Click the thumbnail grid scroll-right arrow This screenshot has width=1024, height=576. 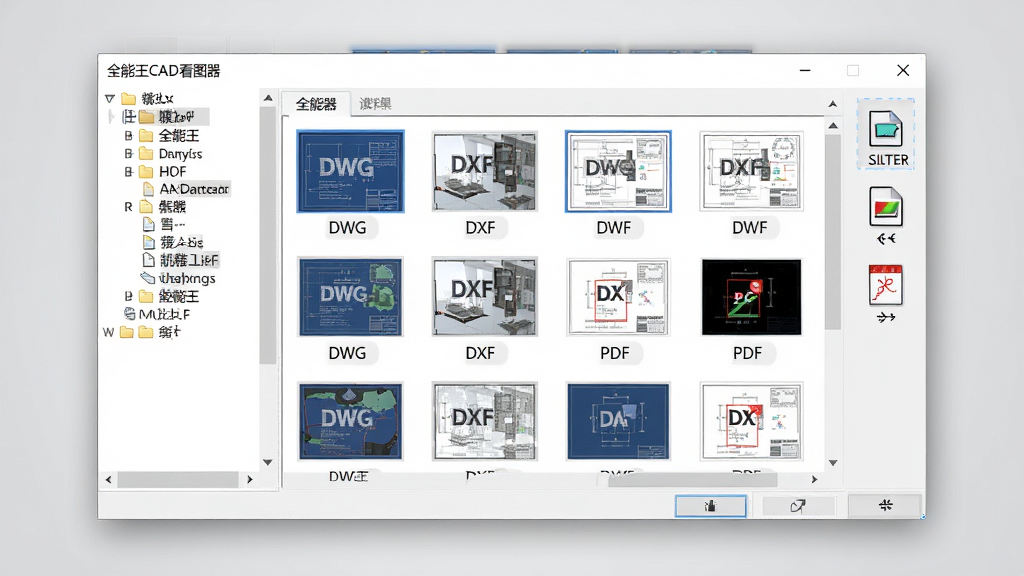point(814,479)
